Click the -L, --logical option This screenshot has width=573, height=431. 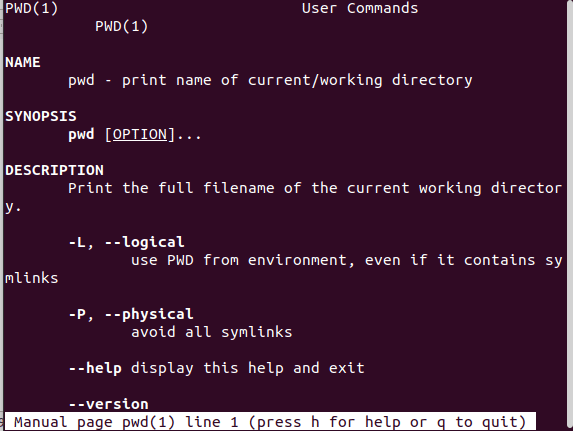point(126,242)
